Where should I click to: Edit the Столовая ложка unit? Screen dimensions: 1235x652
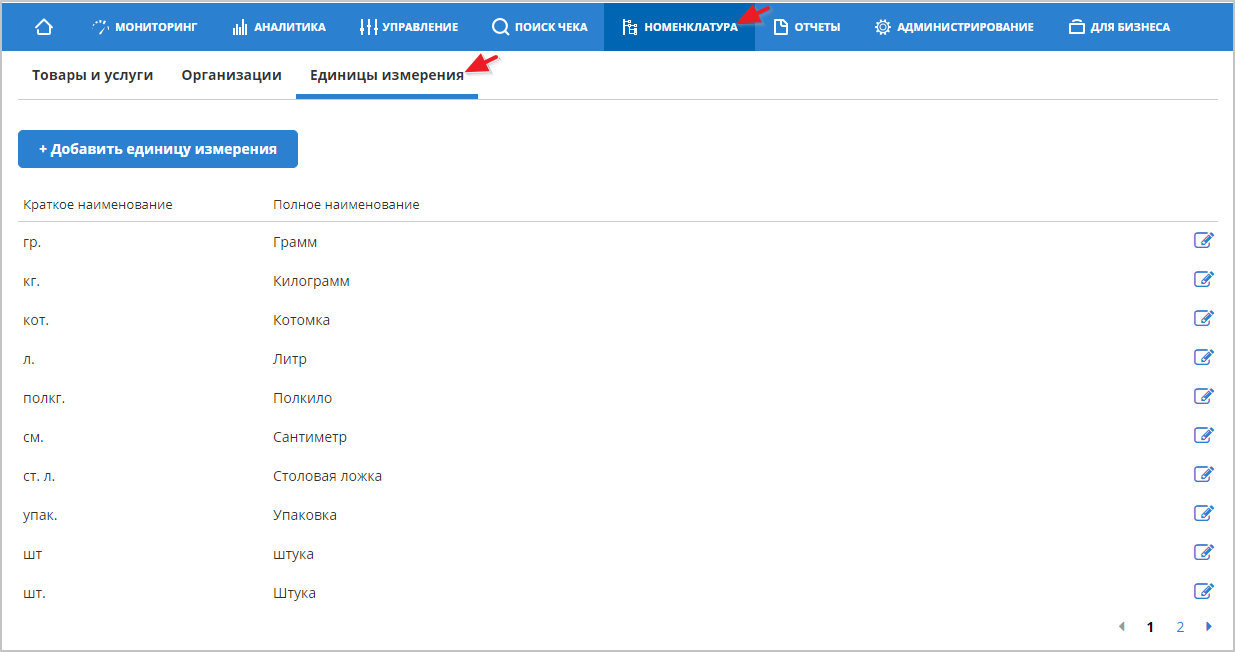pyautogui.click(x=1204, y=474)
